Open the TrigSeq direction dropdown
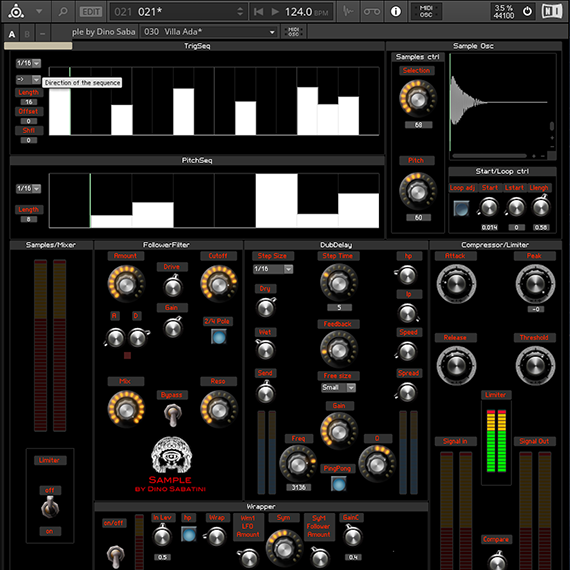This screenshot has height=570, width=570. [x=28, y=79]
